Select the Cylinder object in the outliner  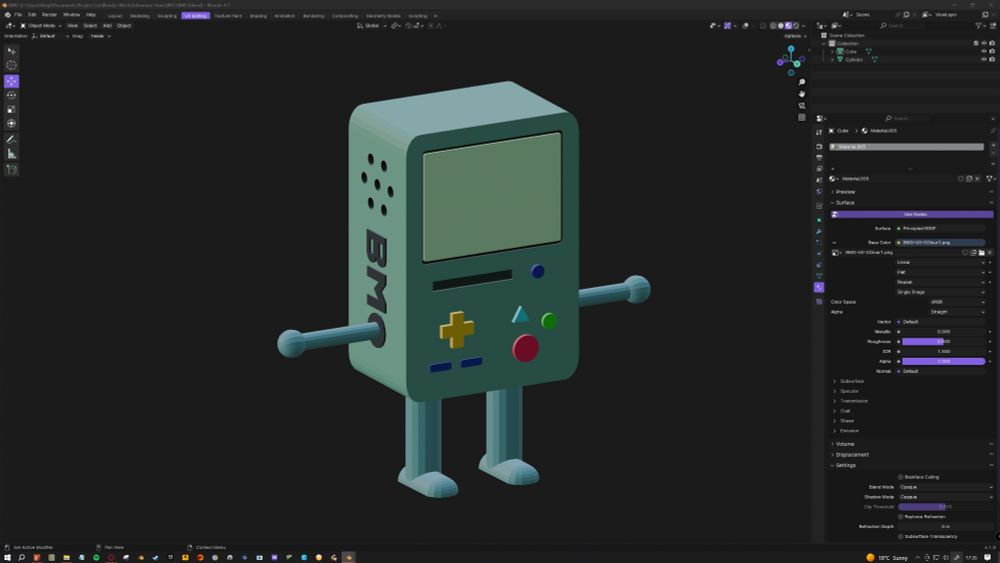click(x=853, y=60)
